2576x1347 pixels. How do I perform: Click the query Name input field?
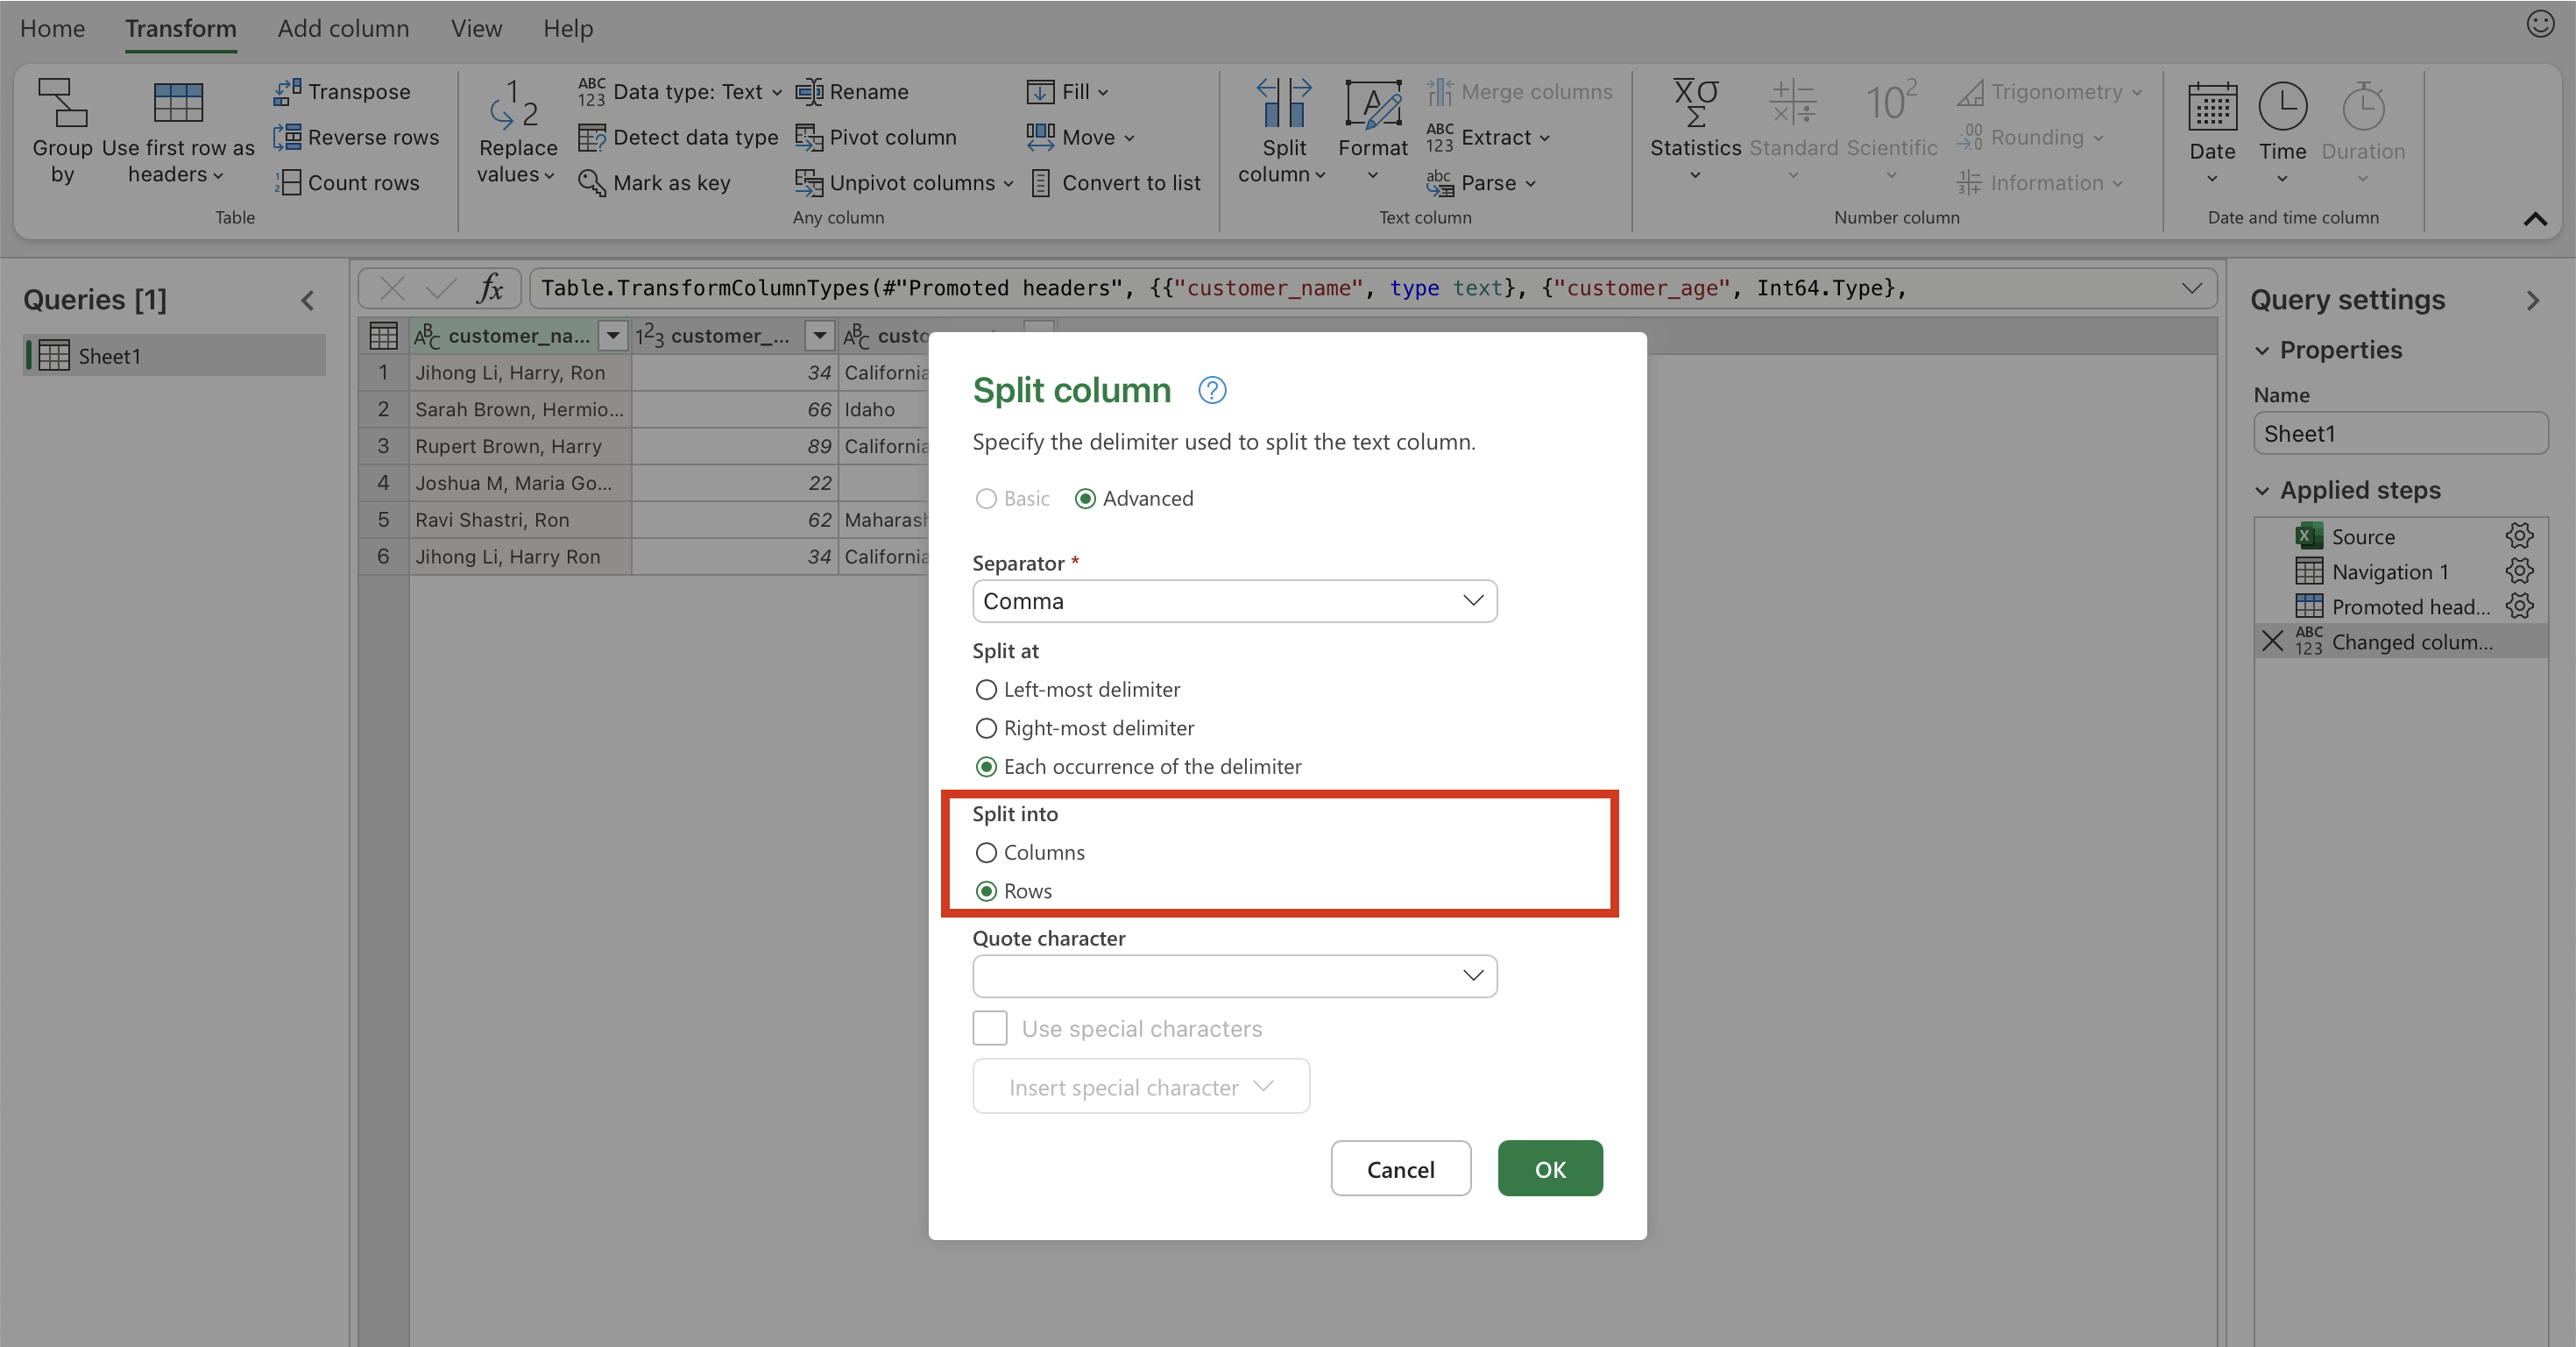click(x=2400, y=434)
